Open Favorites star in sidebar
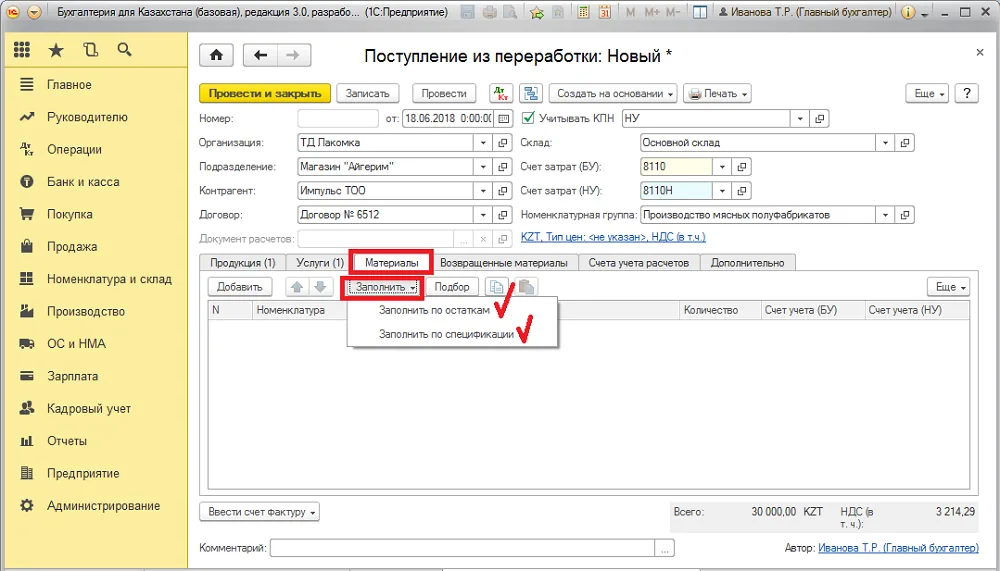The image size is (1000, 571). pyautogui.click(x=56, y=50)
